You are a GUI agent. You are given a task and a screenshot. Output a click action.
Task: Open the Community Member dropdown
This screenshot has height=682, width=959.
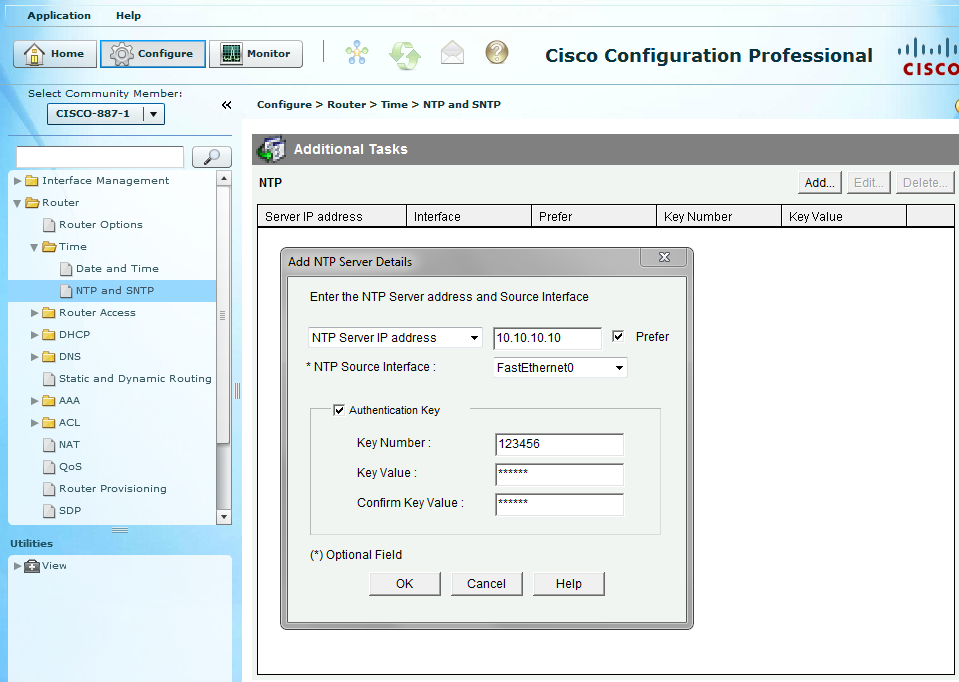pyautogui.click(x=154, y=114)
